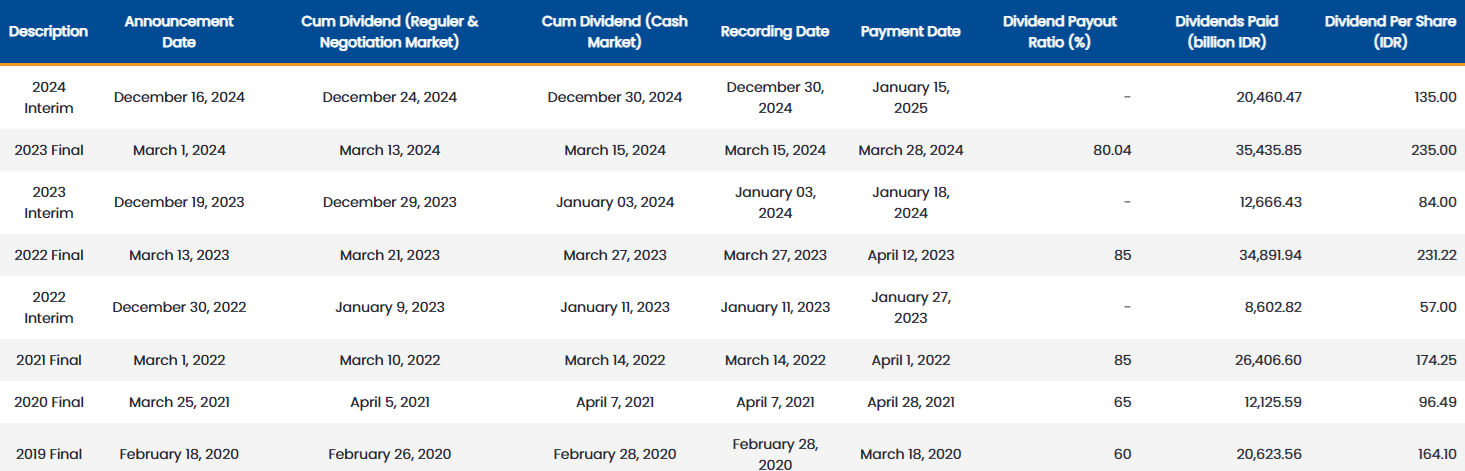Click the 2023 Final row label
This screenshot has width=1465, height=471.
[49, 150]
